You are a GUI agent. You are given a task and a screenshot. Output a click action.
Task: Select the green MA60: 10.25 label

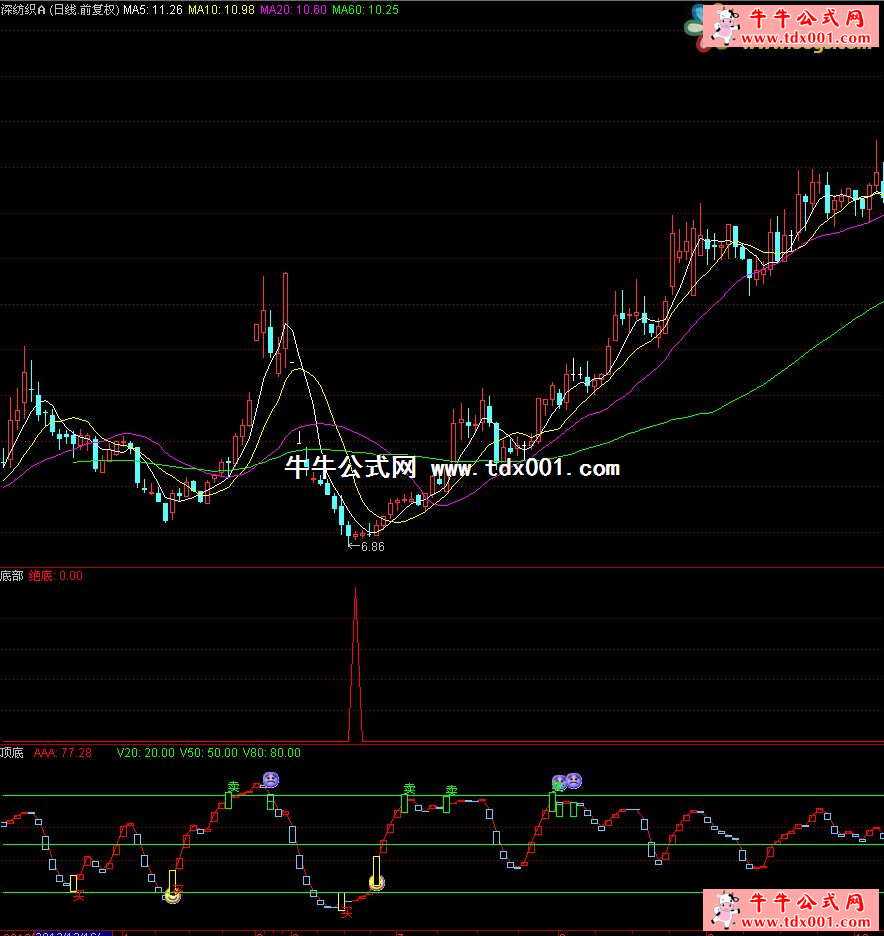click(365, 10)
